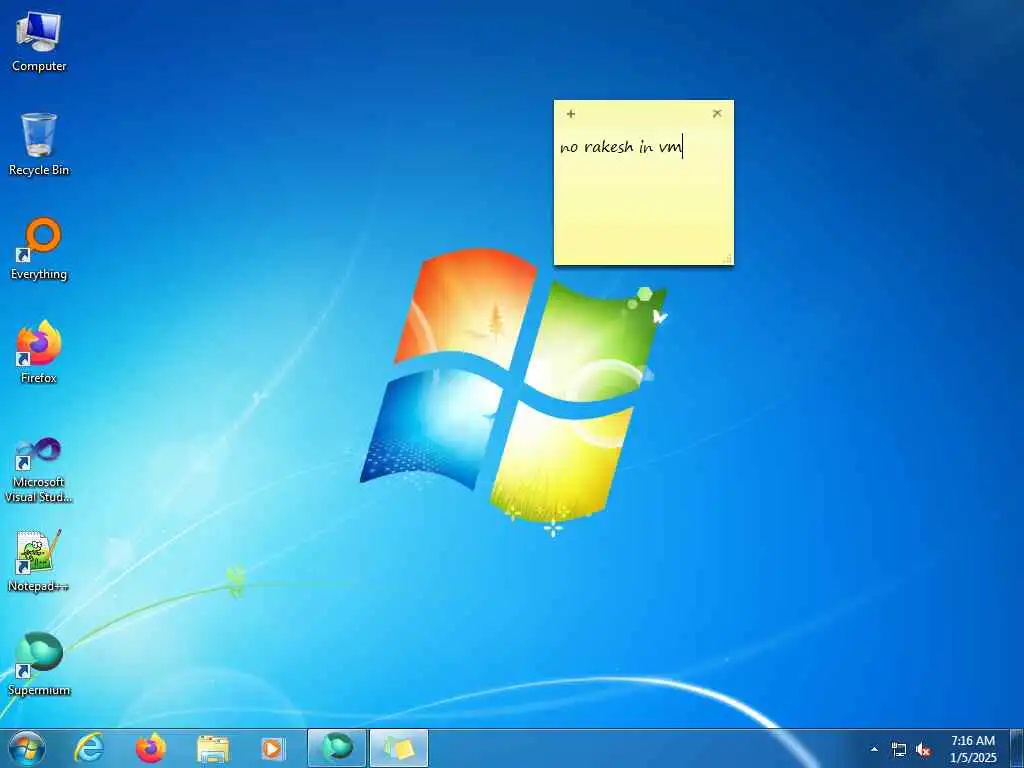The height and width of the screenshot is (768, 1024).
Task: Open Windows Media Player from taskbar
Action: click(273, 749)
